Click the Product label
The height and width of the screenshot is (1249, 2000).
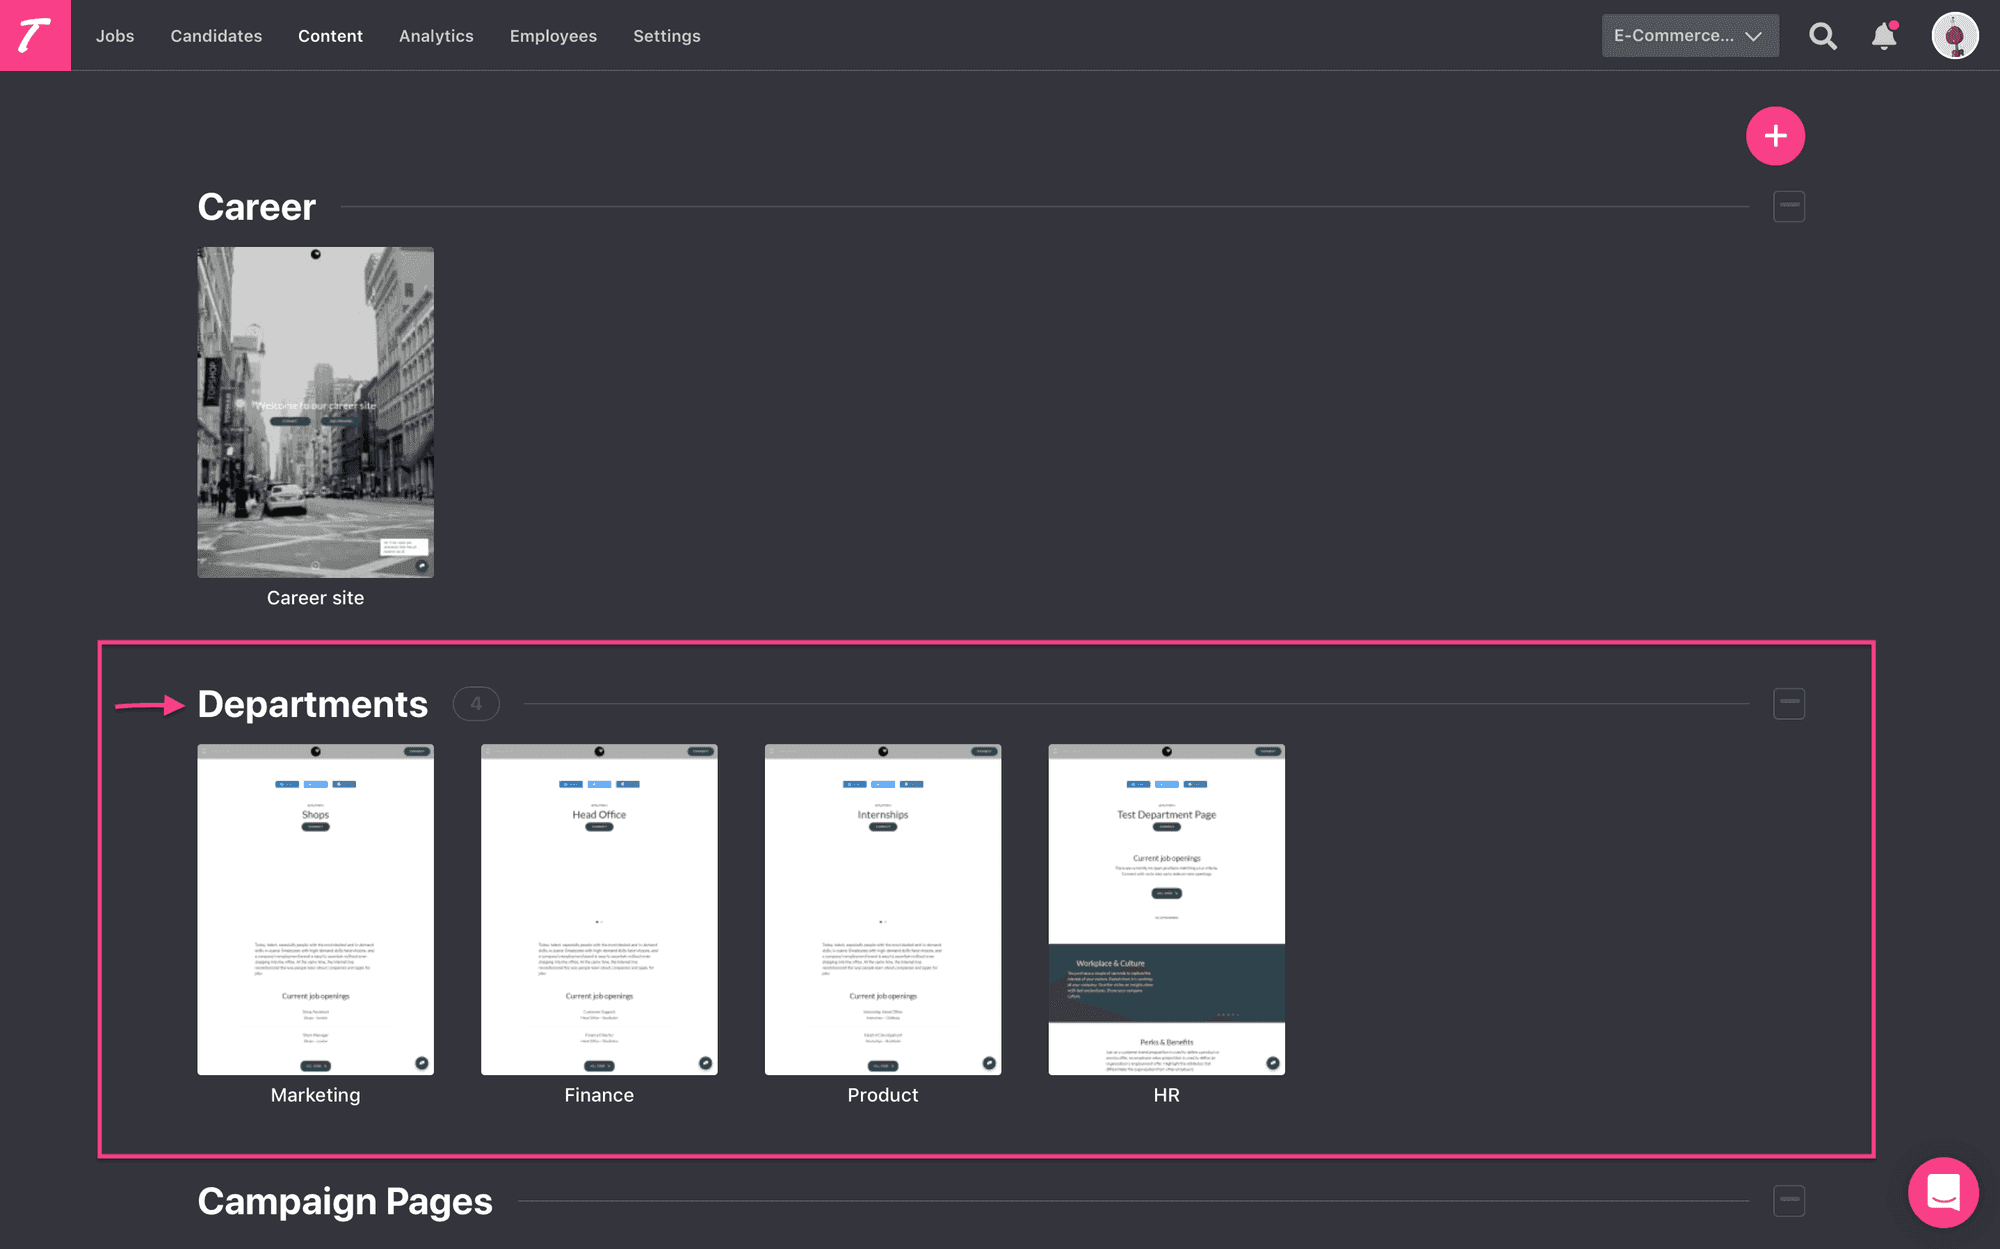tap(883, 1095)
